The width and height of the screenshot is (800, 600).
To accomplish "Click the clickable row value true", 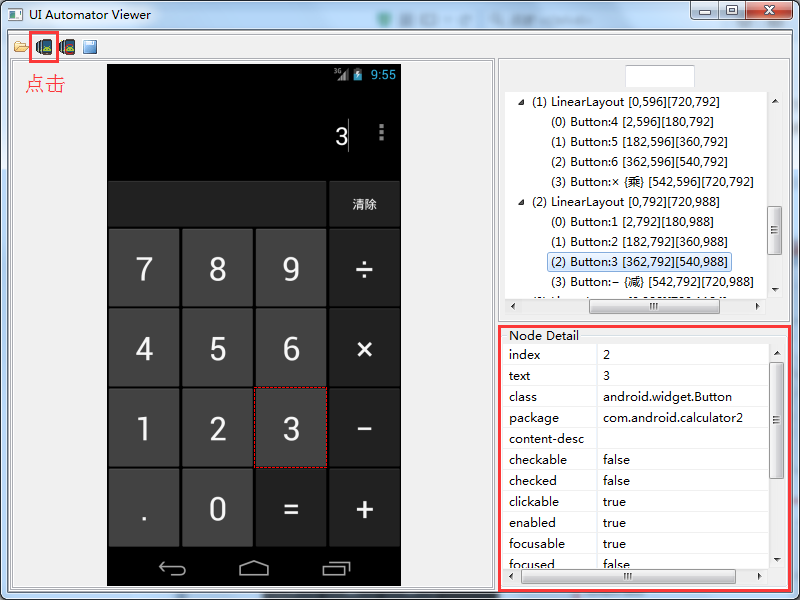I will click(x=614, y=502).
